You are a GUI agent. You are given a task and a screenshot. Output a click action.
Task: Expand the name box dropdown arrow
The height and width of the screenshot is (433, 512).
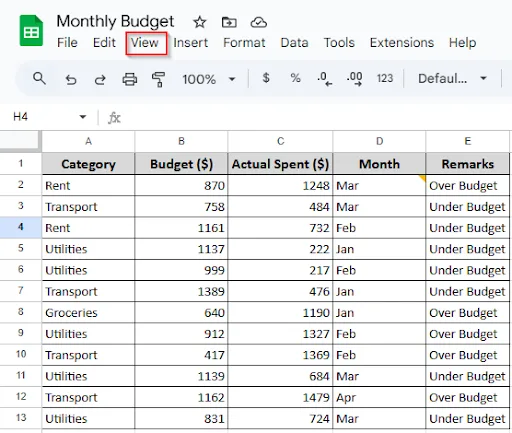pyautogui.click(x=83, y=117)
